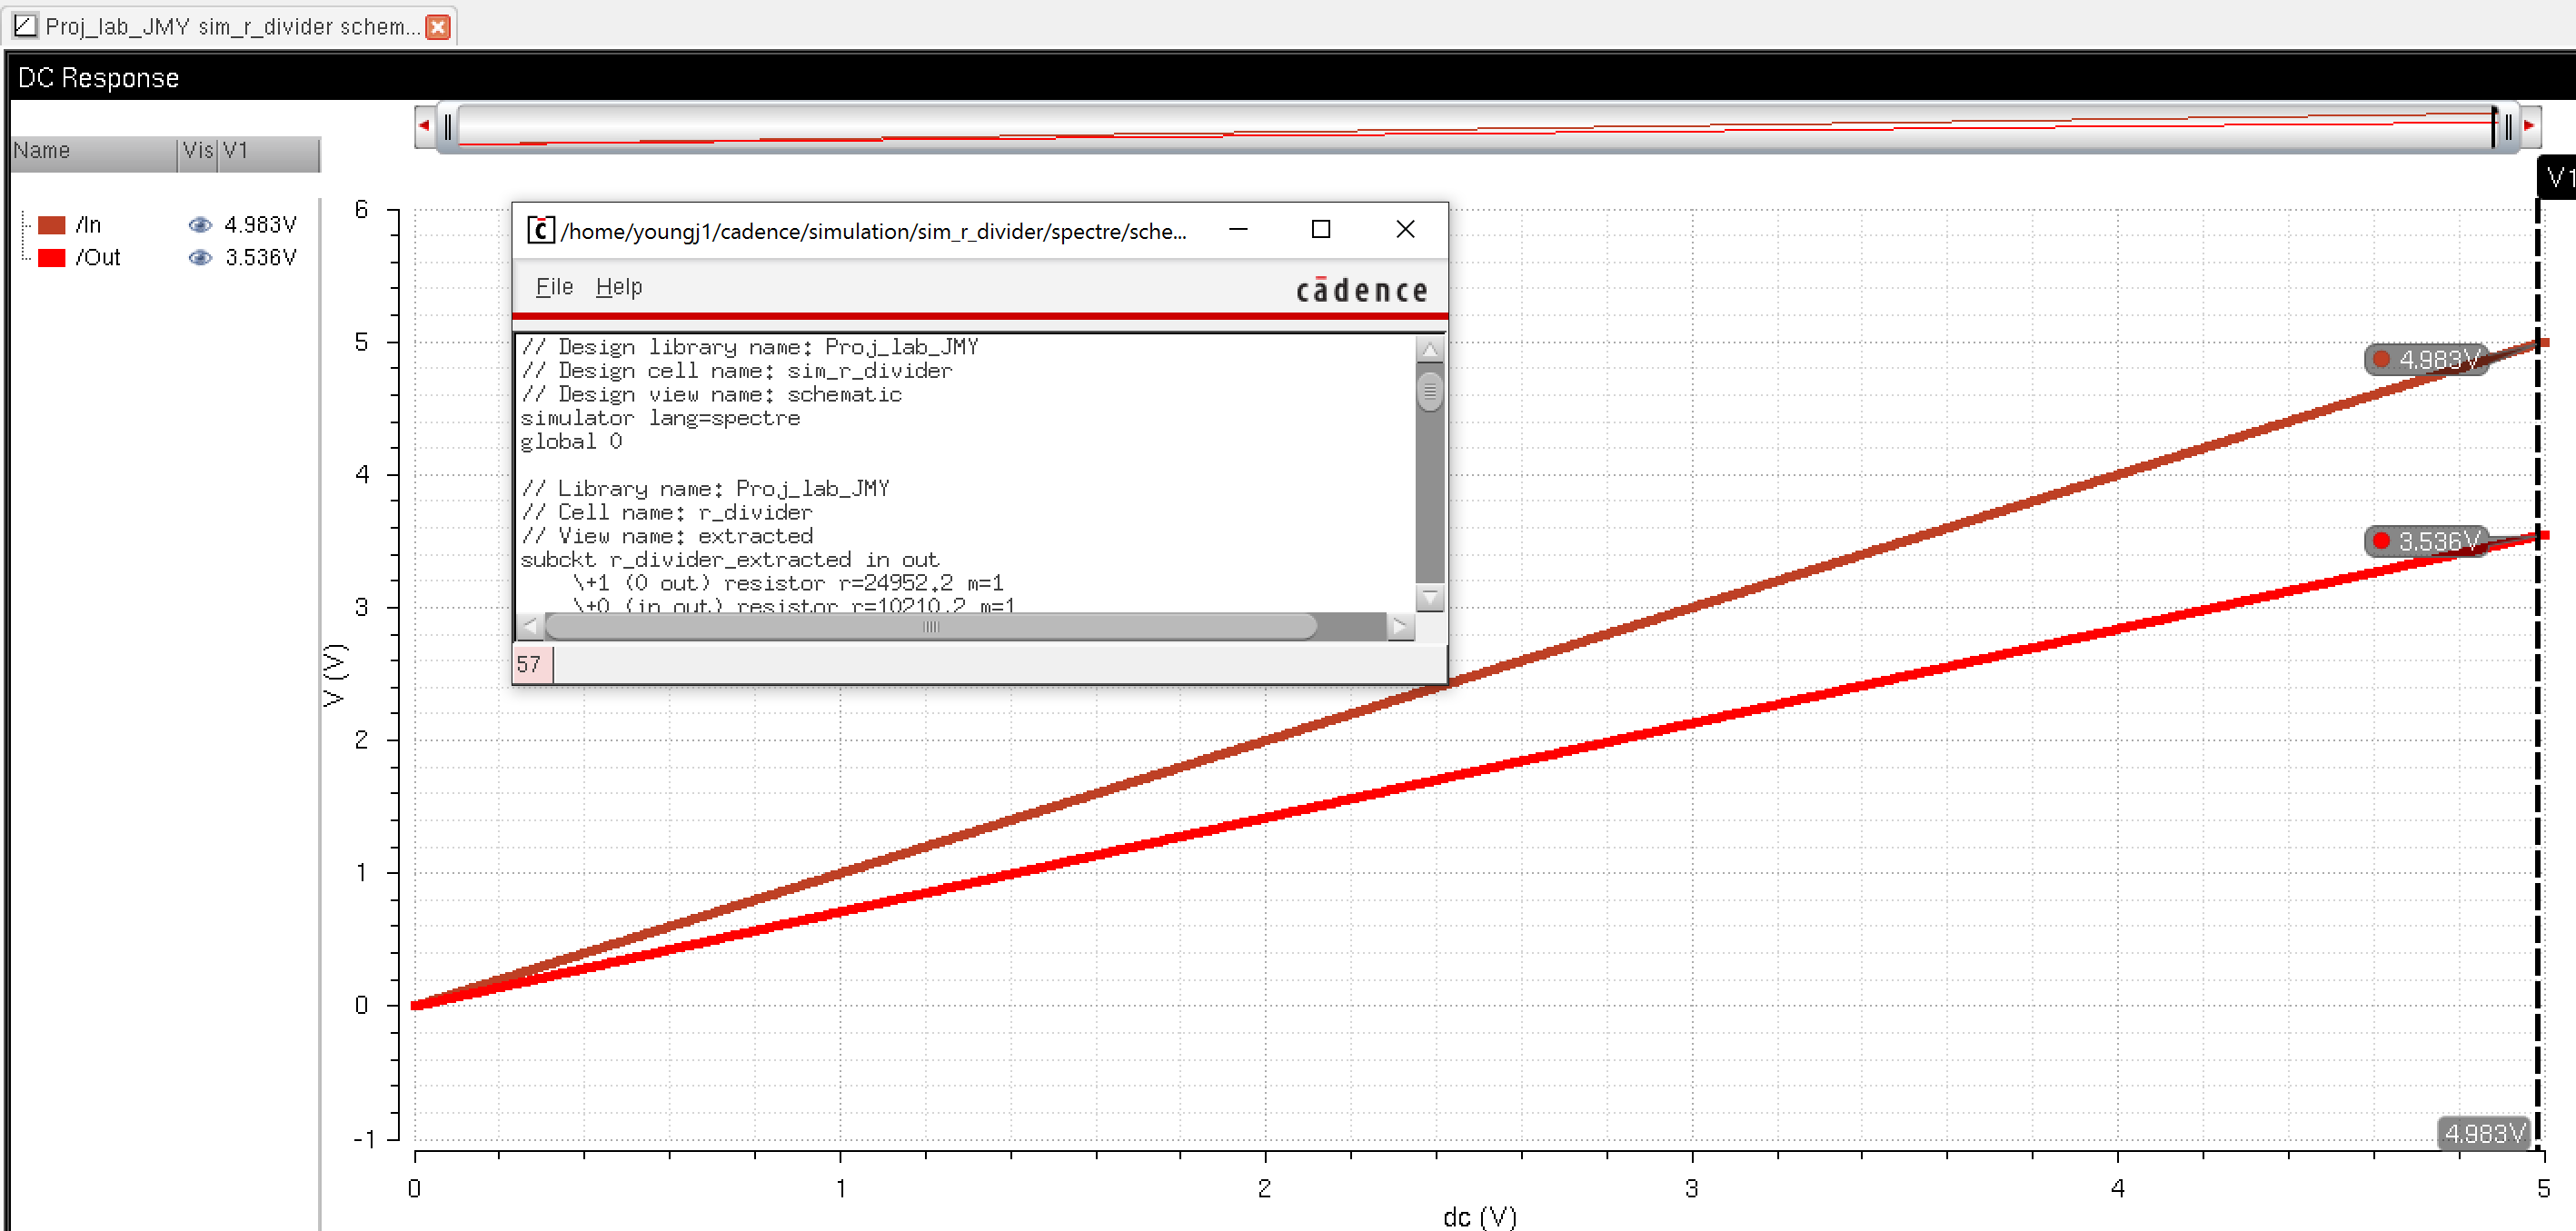The width and height of the screenshot is (2576, 1231).
Task: Toggle visibility eye for /Out signal
Action: pyautogui.click(x=200, y=258)
